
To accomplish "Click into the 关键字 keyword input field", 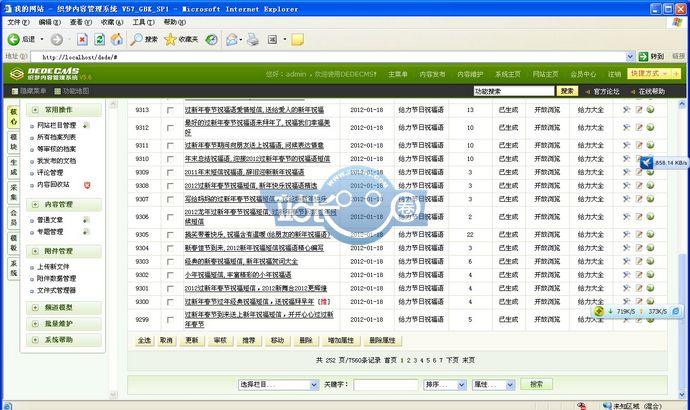I will coord(385,384).
